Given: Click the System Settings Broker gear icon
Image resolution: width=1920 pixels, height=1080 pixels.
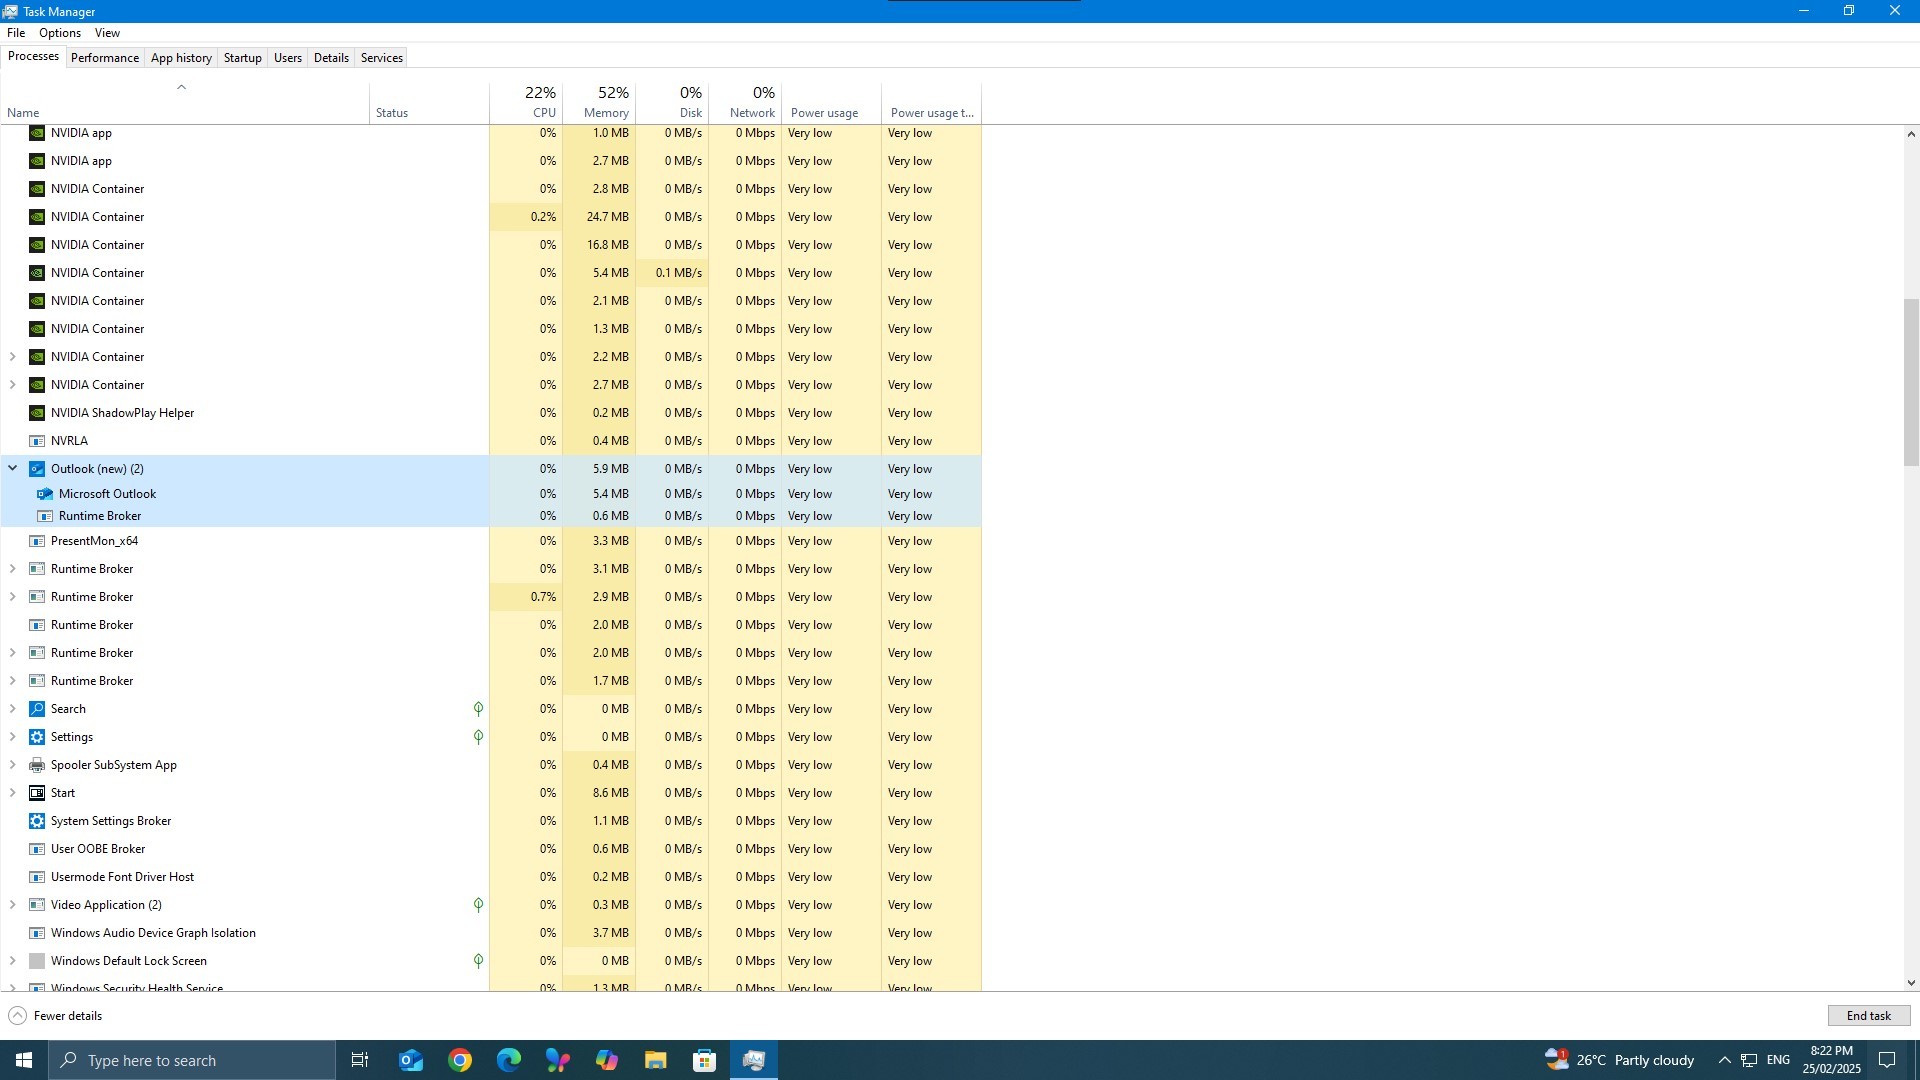Looking at the screenshot, I should [37, 820].
